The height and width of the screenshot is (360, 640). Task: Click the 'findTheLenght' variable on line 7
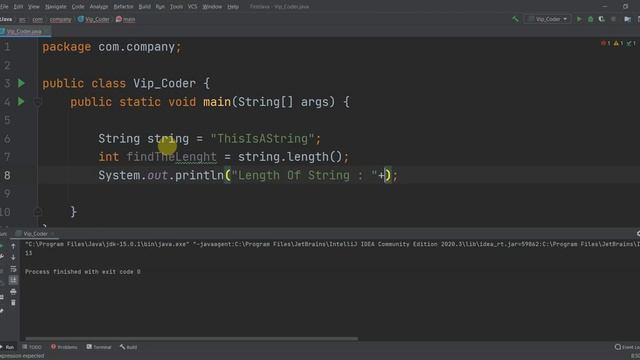coord(171,157)
